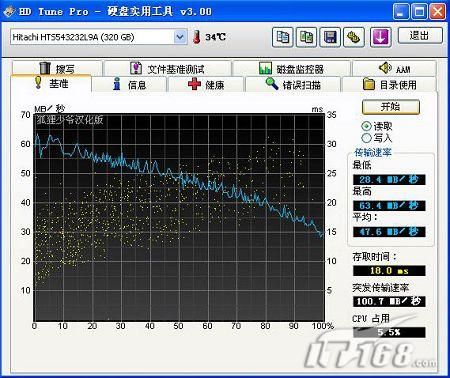Open the 文件基准测试 file benchmark tab

pos(168,69)
